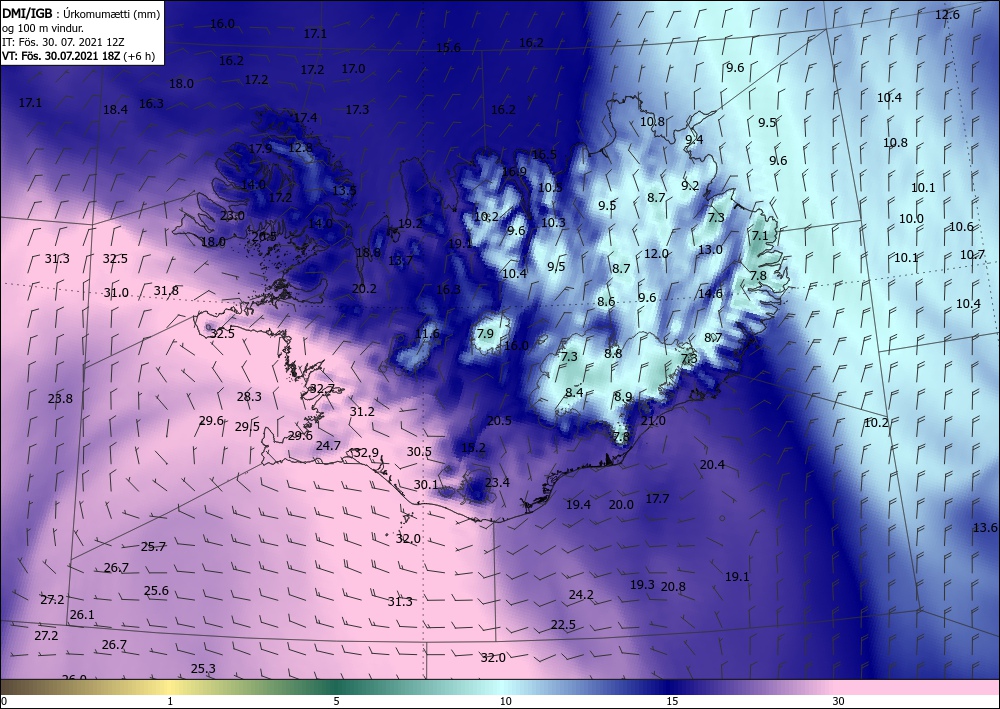Click the 18.4 value on the map
Image resolution: width=1000 pixels, height=709 pixels.
coord(115,110)
